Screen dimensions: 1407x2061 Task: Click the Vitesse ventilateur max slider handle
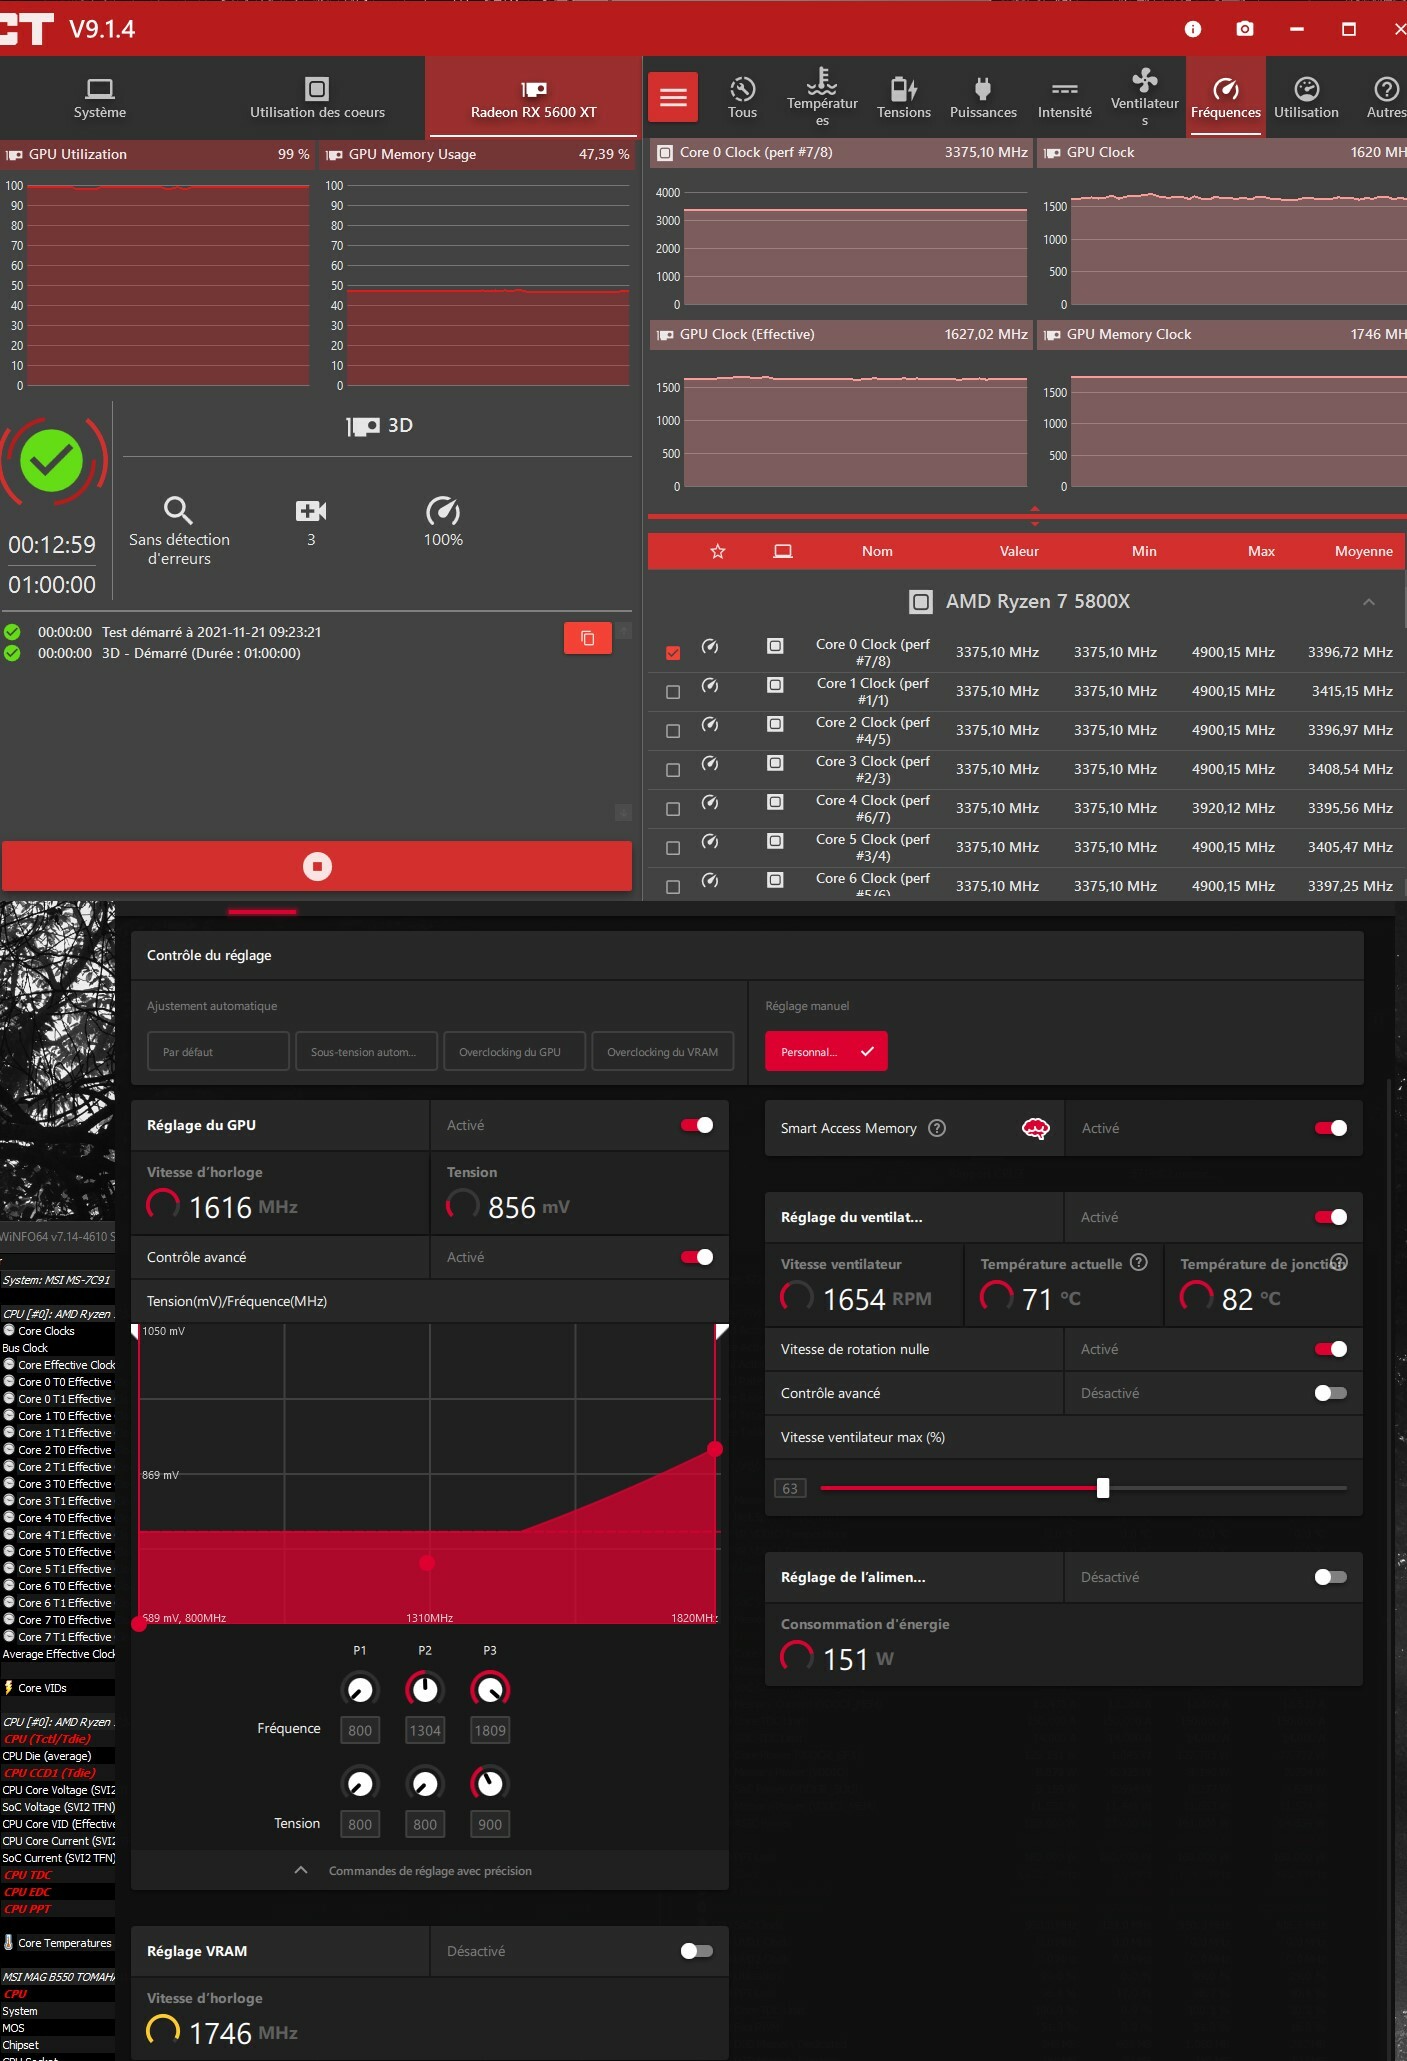tap(1102, 1488)
